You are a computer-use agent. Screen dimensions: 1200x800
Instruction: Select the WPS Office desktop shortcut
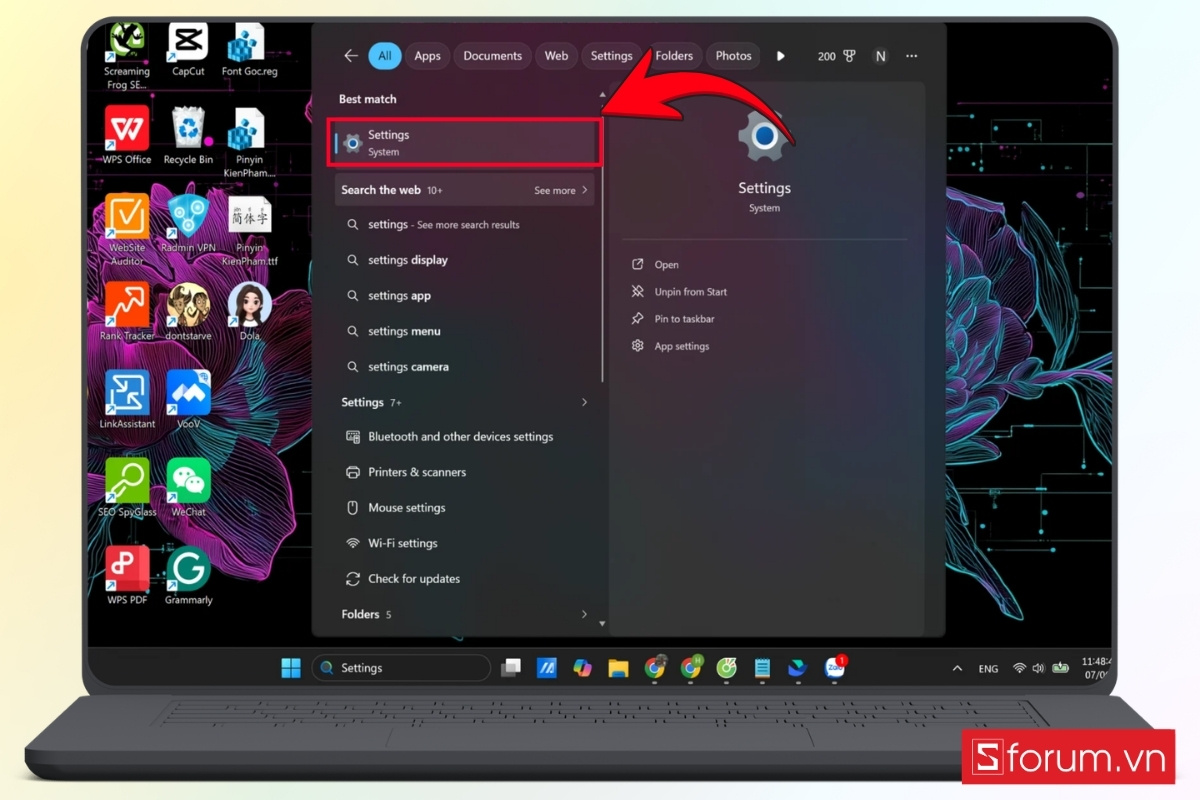127,135
